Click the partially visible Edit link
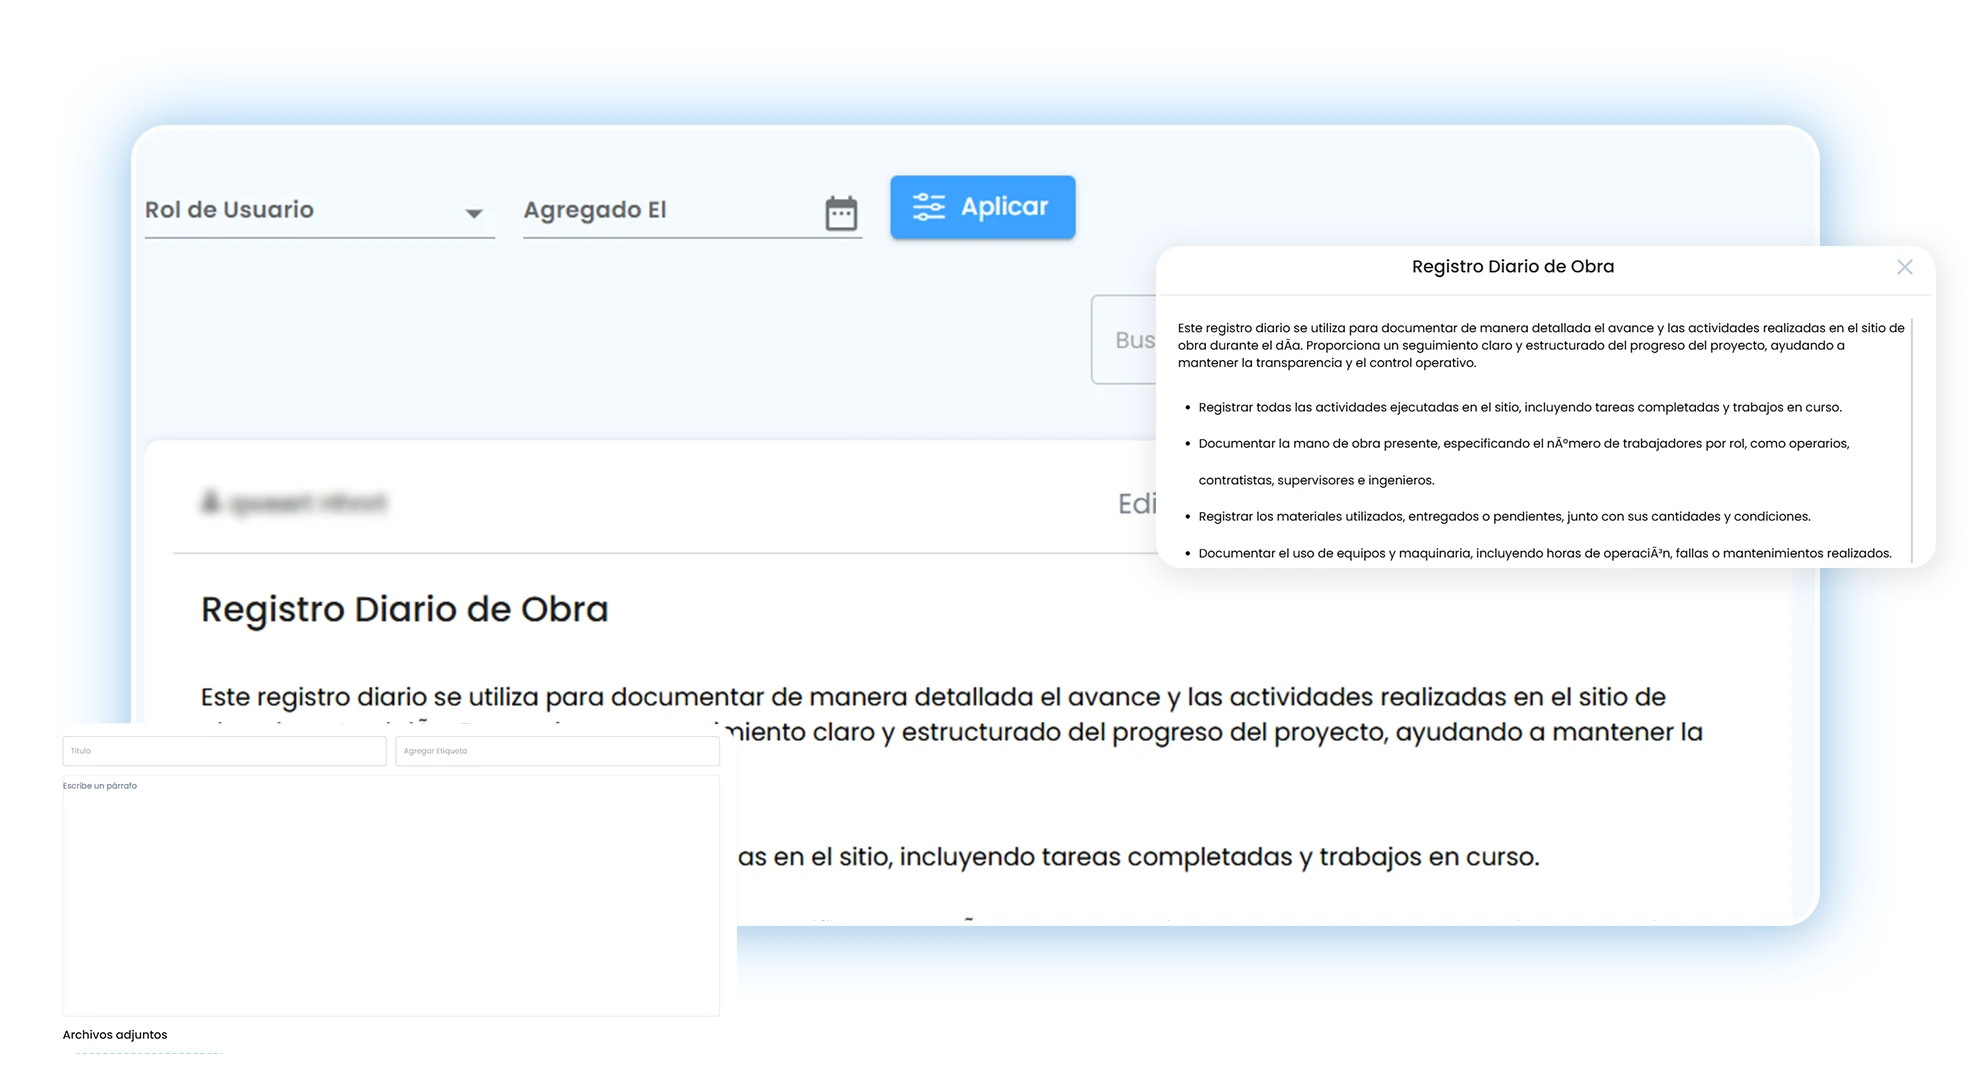1980x1080 pixels. pos(1137,503)
